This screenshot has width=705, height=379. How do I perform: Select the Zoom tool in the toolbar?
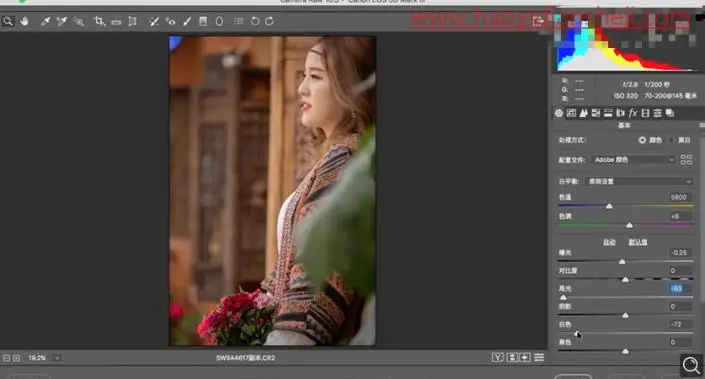pyautogui.click(x=8, y=21)
